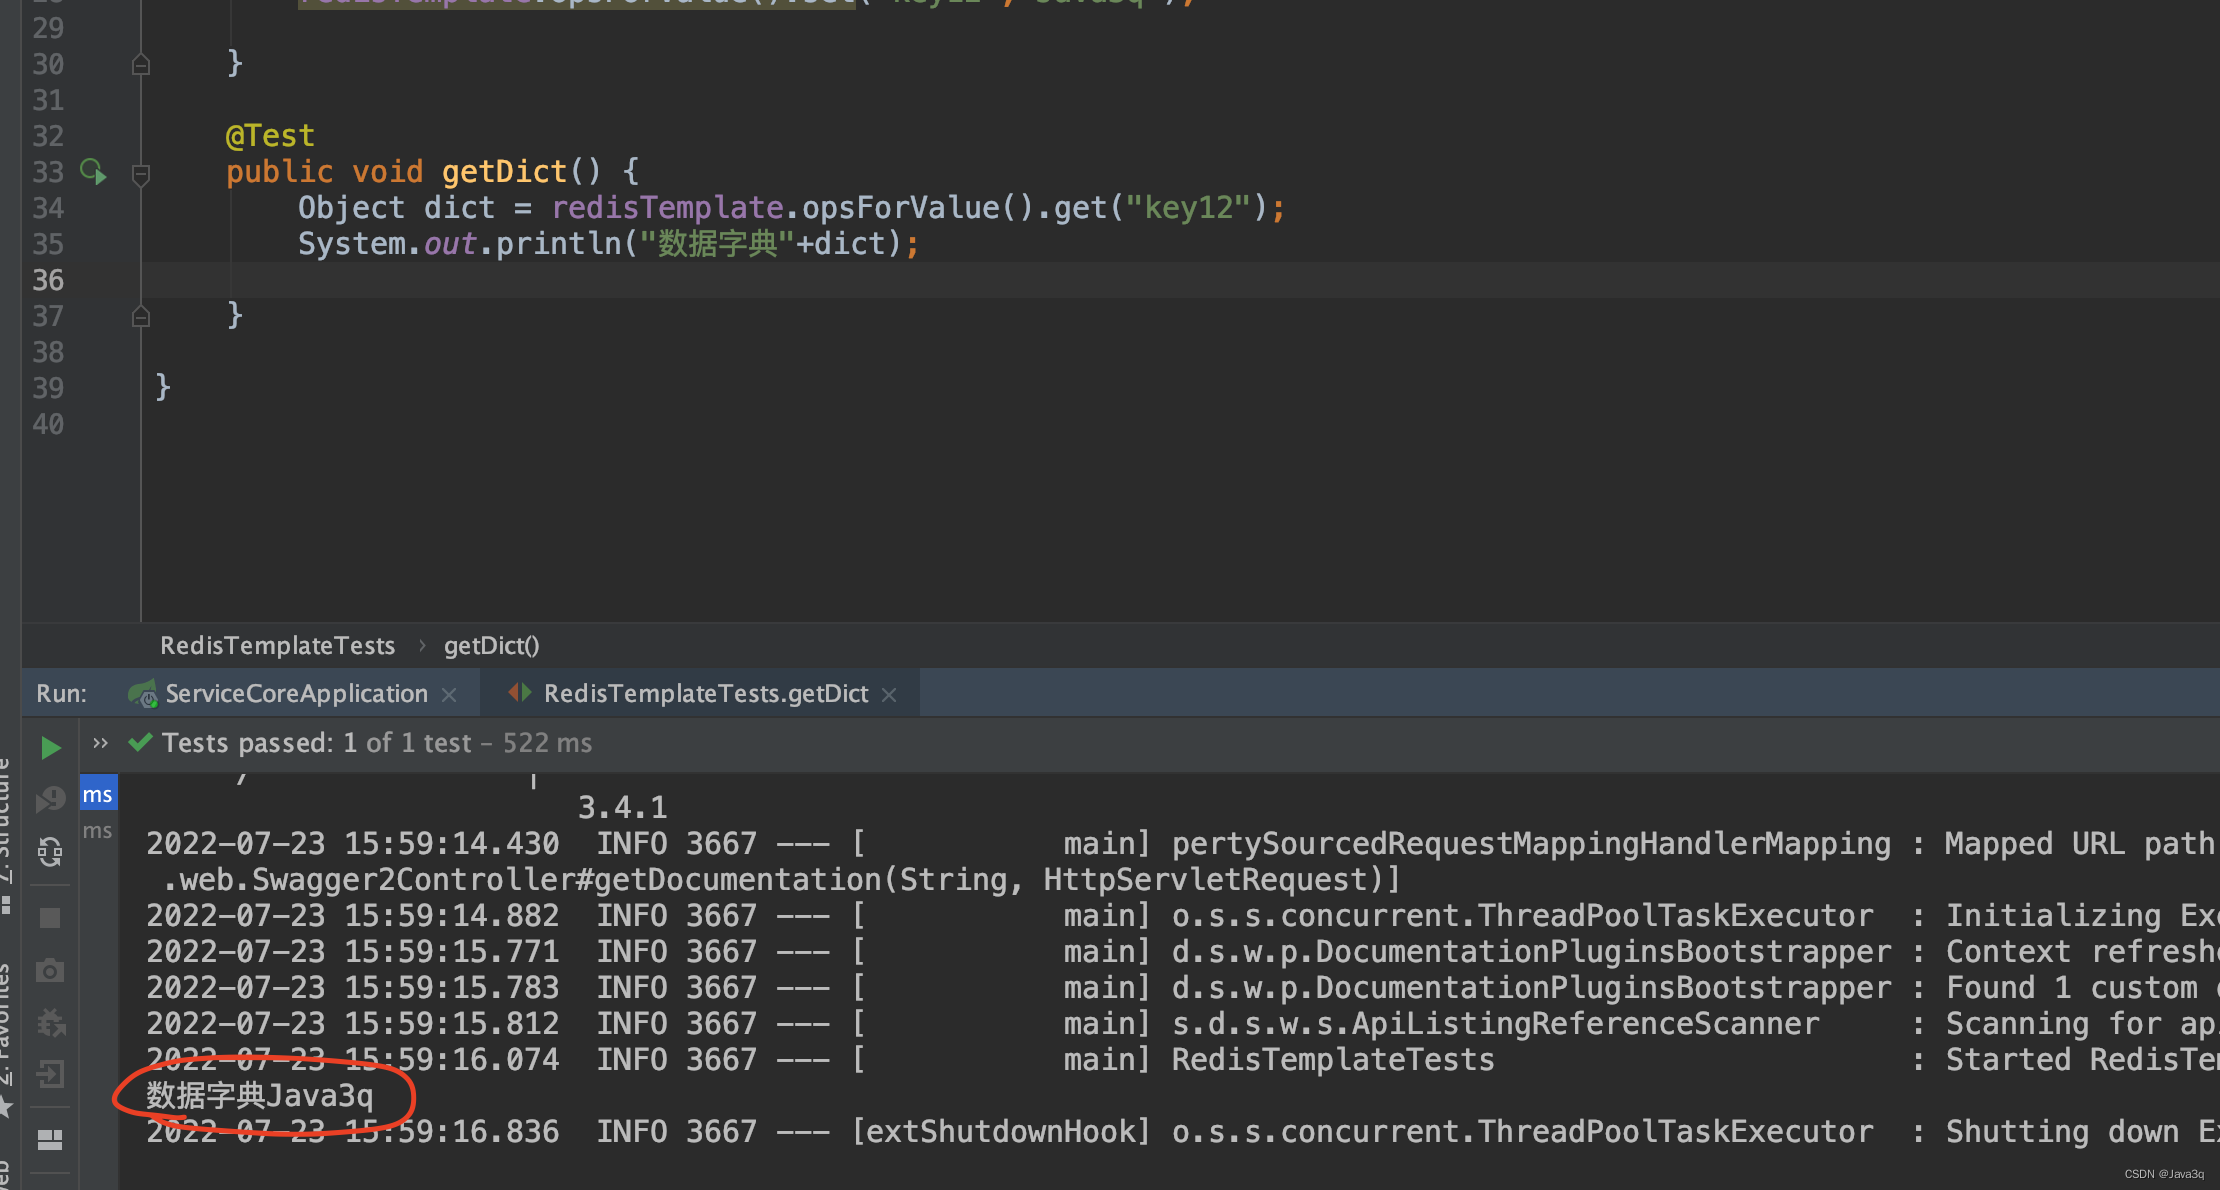The height and width of the screenshot is (1190, 2220).
Task: Select the RedisTemplateTests.getDict run tab
Action: (x=705, y=694)
